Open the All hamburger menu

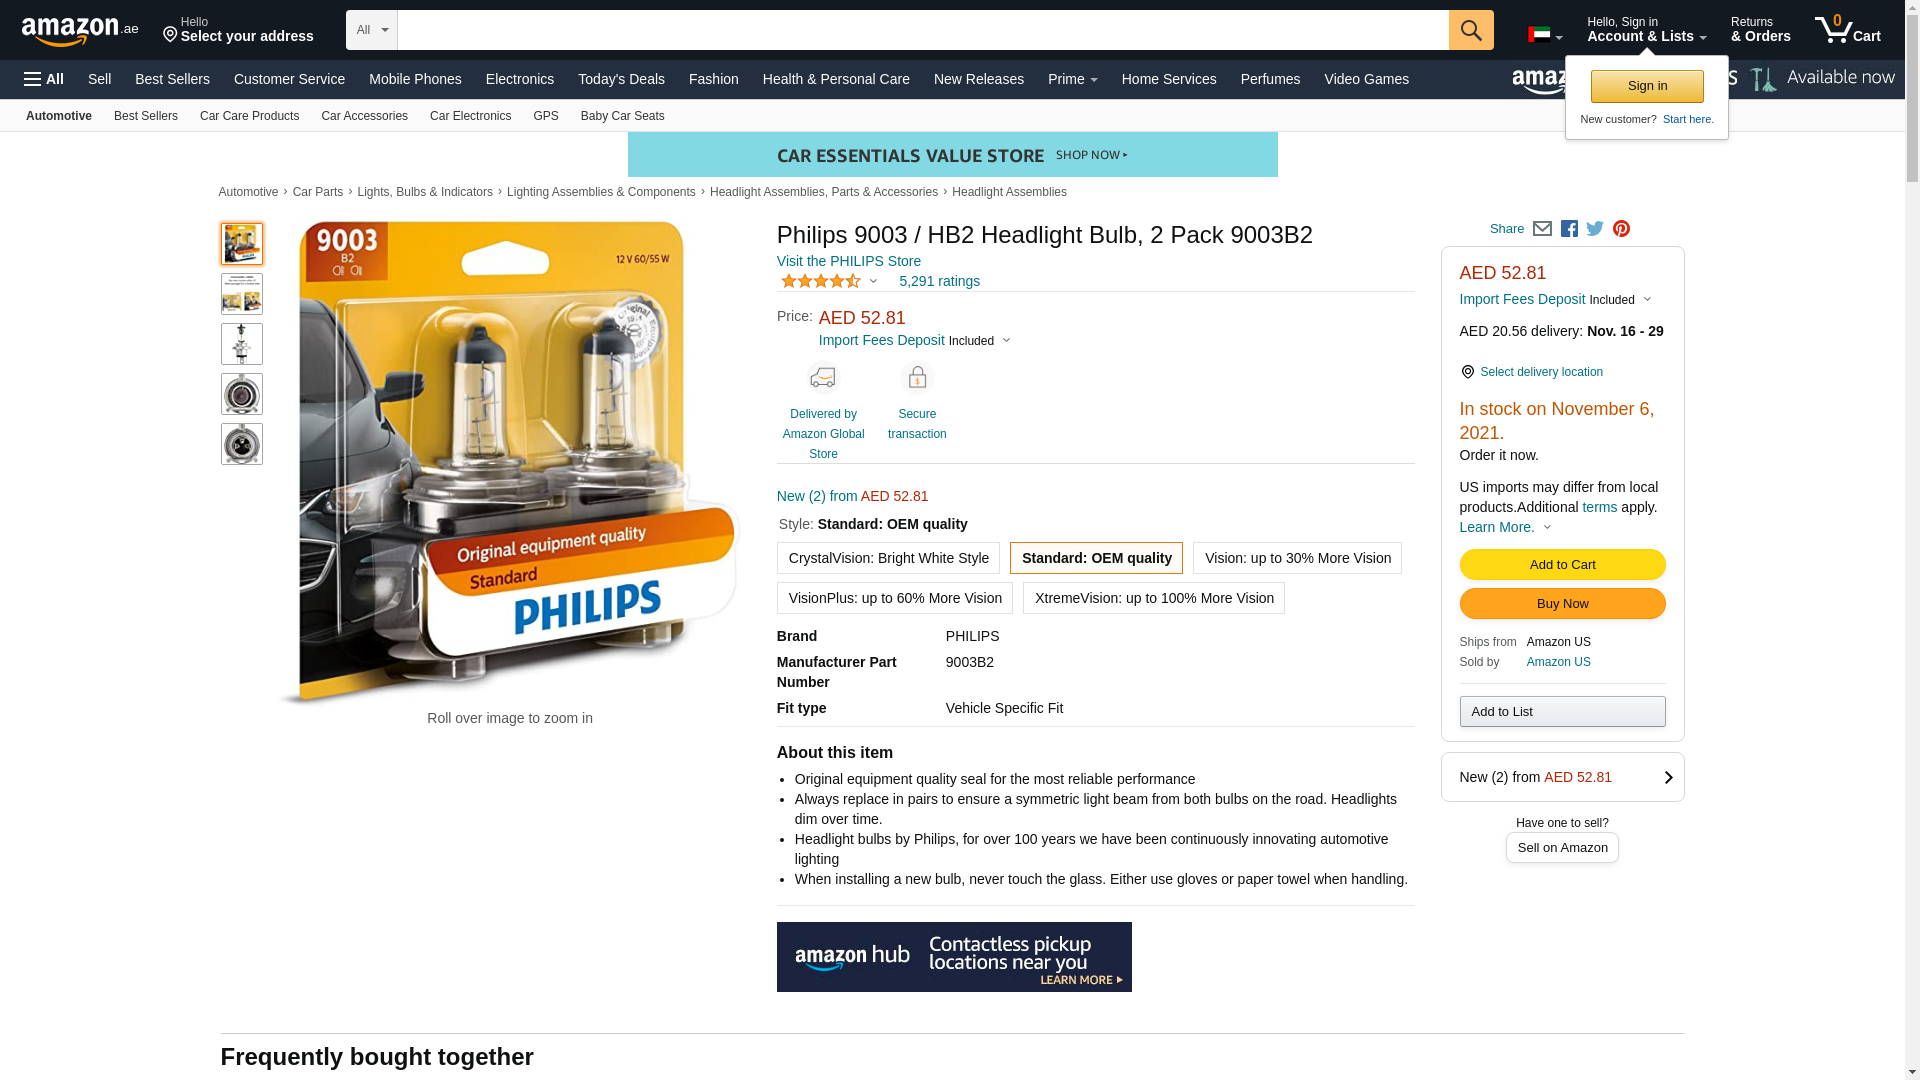click(44, 79)
